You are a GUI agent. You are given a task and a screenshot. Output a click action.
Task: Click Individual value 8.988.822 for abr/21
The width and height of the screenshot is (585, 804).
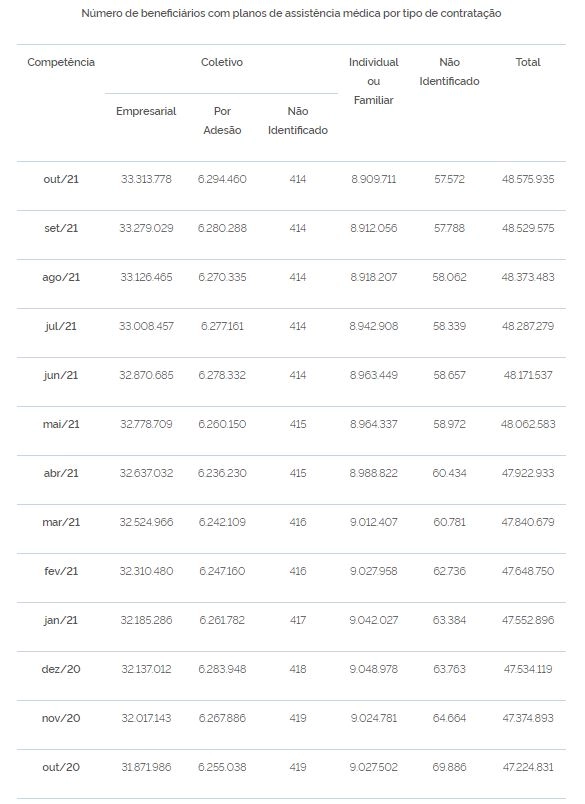[x=374, y=473]
